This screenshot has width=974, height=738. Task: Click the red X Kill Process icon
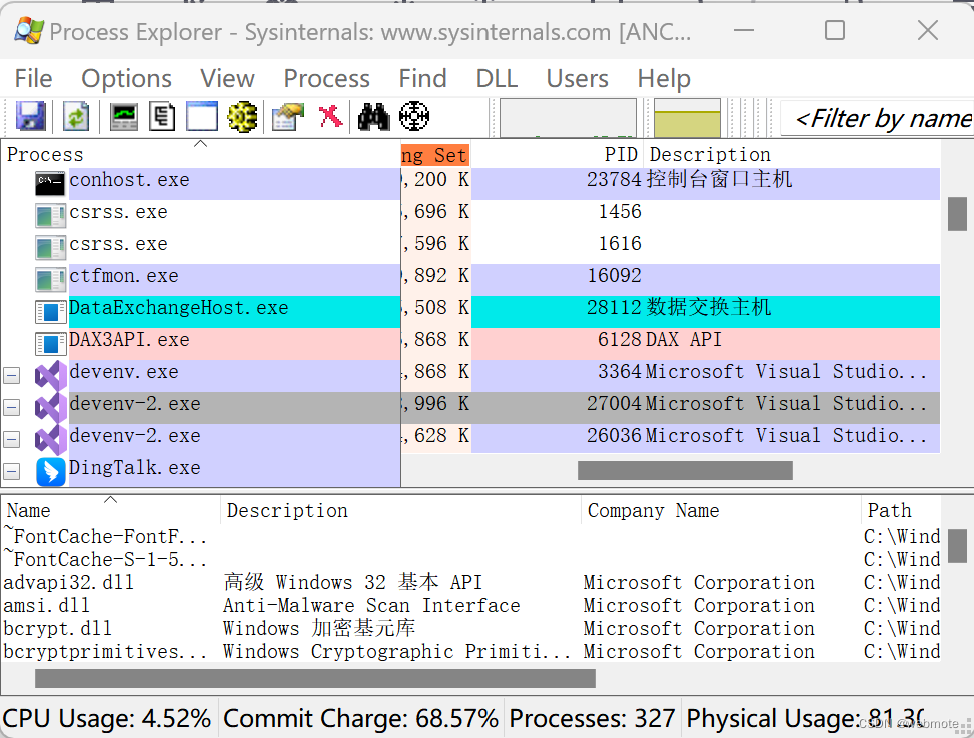click(x=330, y=116)
